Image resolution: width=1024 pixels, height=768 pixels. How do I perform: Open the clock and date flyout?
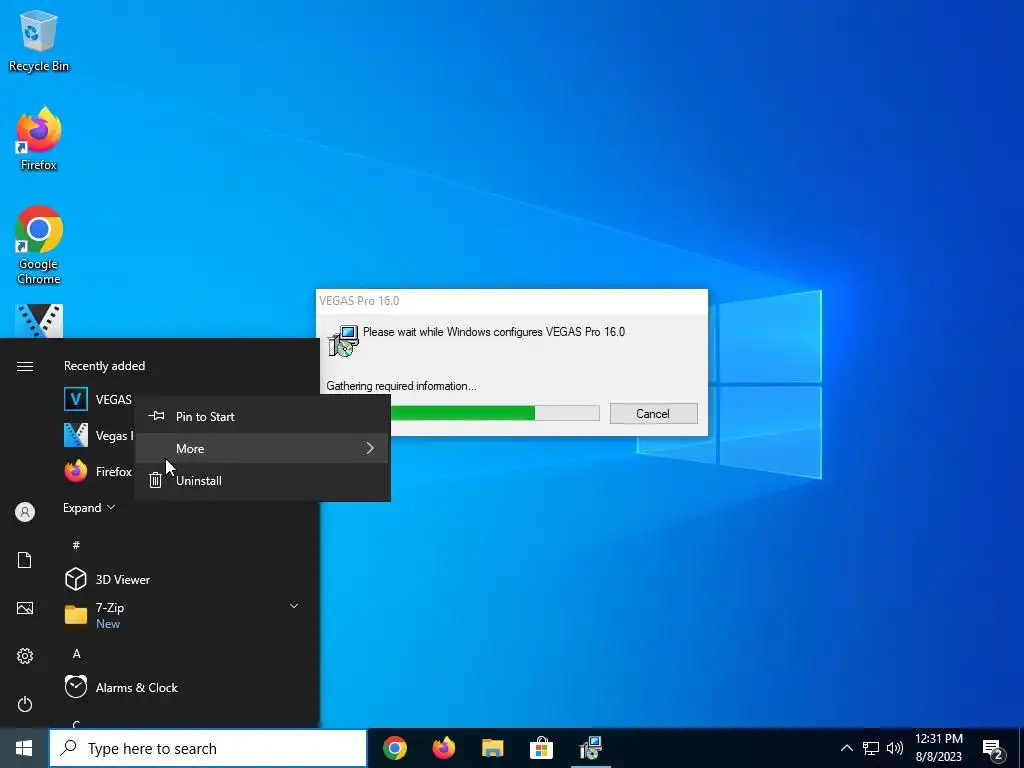coord(938,748)
